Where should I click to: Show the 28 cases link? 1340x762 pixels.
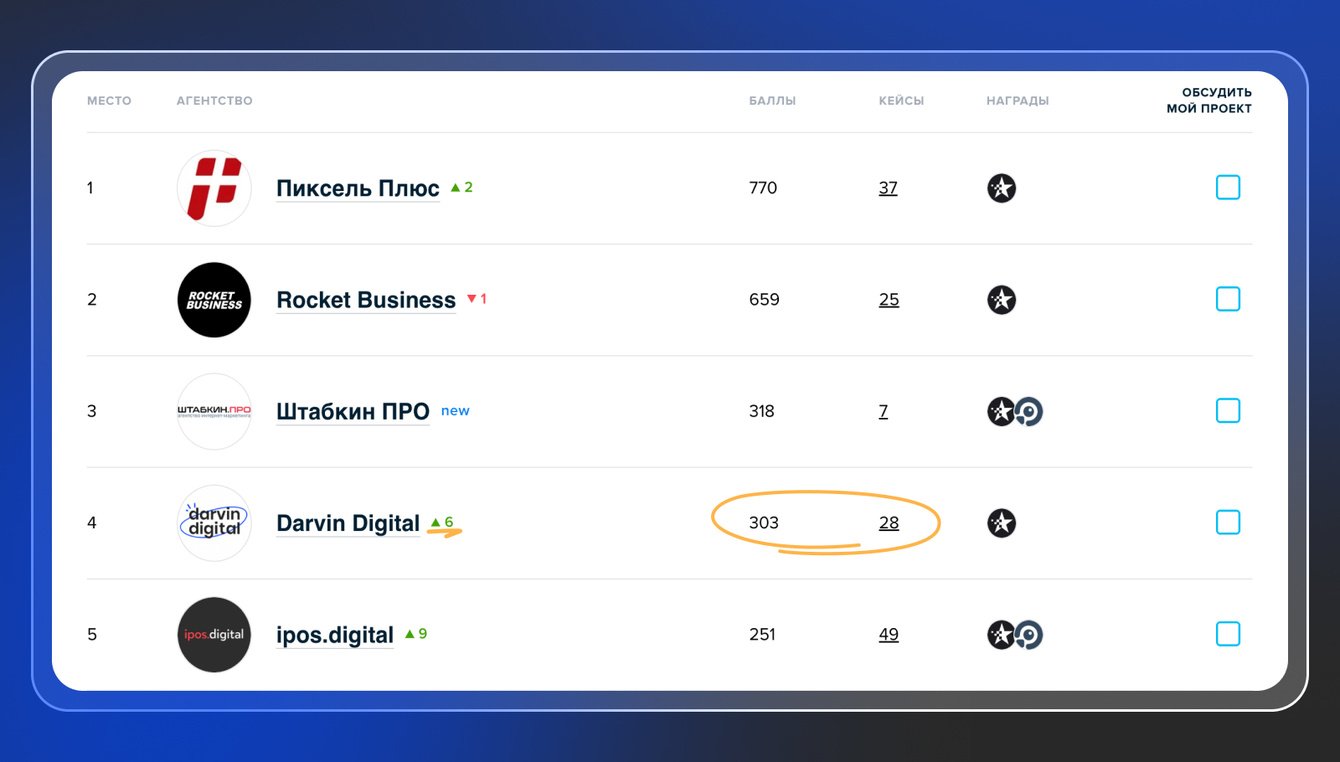[x=889, y=523]
